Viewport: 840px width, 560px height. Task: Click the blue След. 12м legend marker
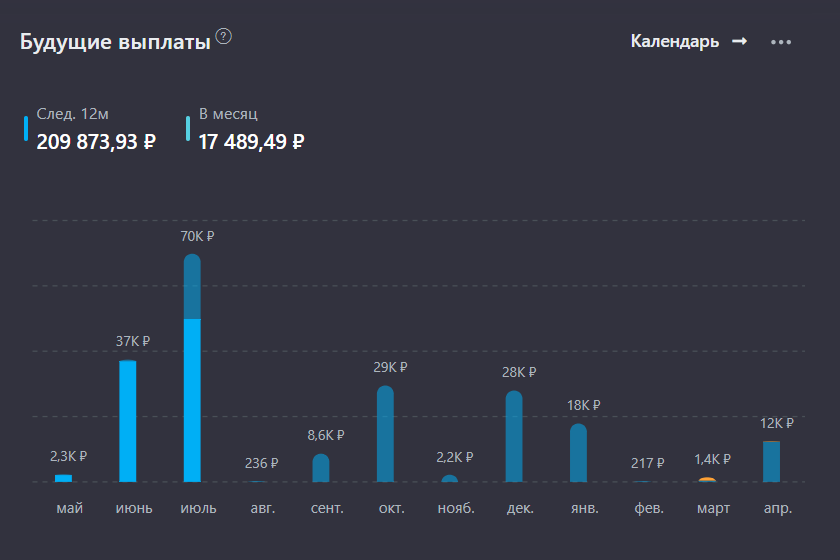tap(26, 129)
